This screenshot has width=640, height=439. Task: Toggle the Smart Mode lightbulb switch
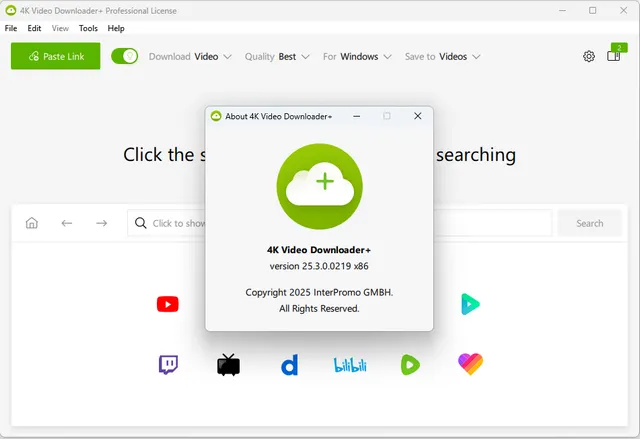(124, 56)
